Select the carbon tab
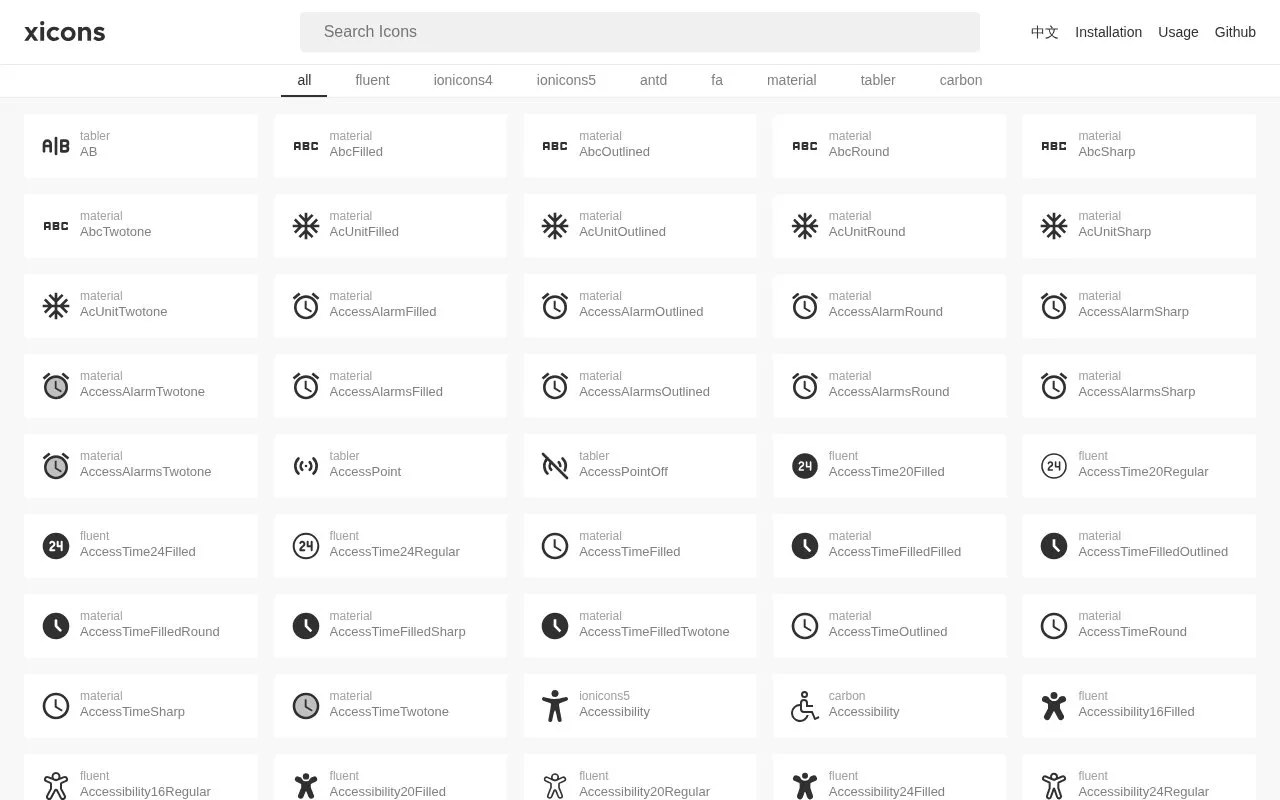This screenshot has width=1280, height=800. click(x=961, y=80)
